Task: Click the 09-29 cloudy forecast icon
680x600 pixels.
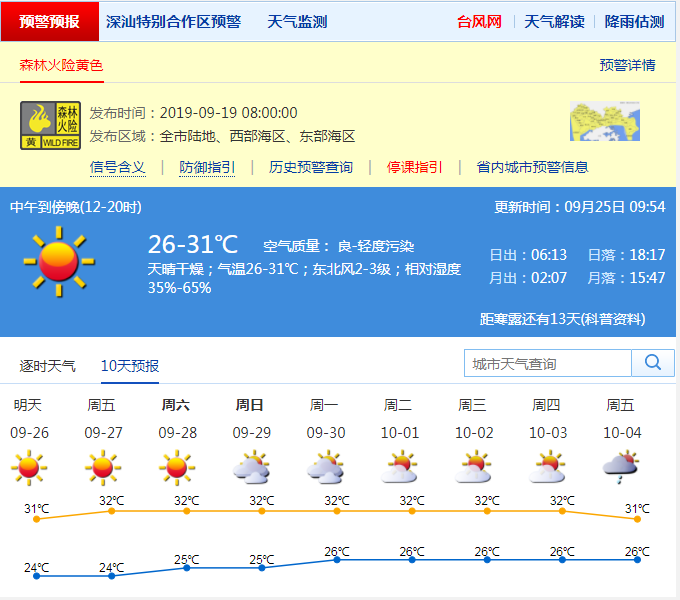Action: (250, 467)
